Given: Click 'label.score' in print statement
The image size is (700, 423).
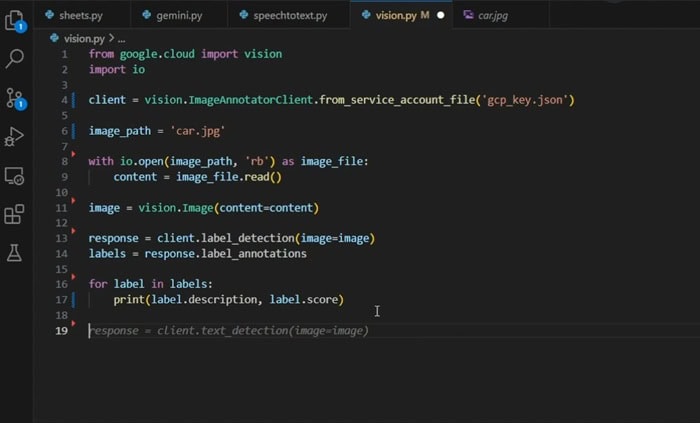Looking at the screenshot, I should tap(304, 299).
